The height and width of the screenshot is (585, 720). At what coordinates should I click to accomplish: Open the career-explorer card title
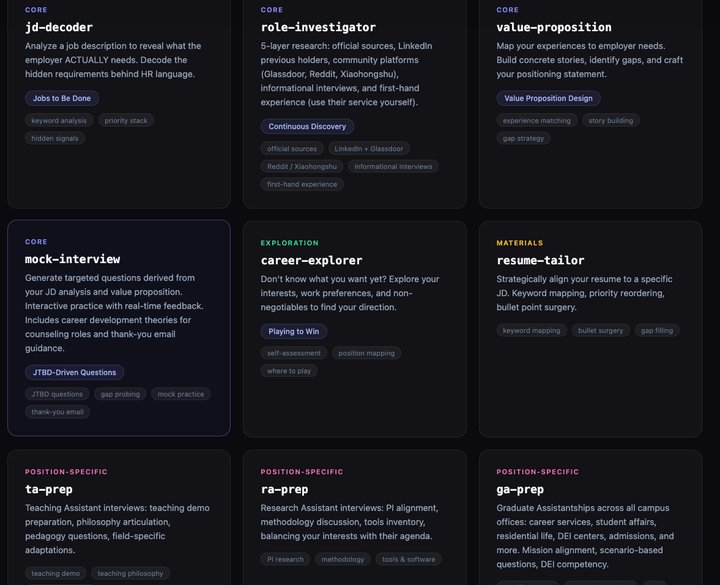point(311,260)
